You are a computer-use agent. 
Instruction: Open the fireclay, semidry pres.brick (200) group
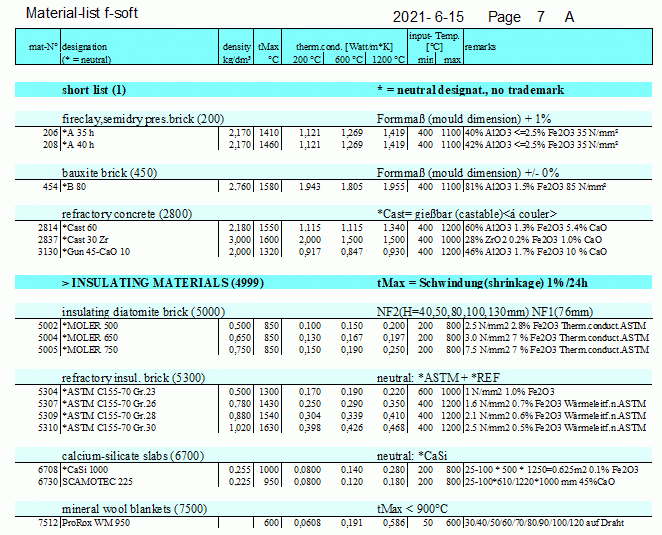tap(143, 119)
